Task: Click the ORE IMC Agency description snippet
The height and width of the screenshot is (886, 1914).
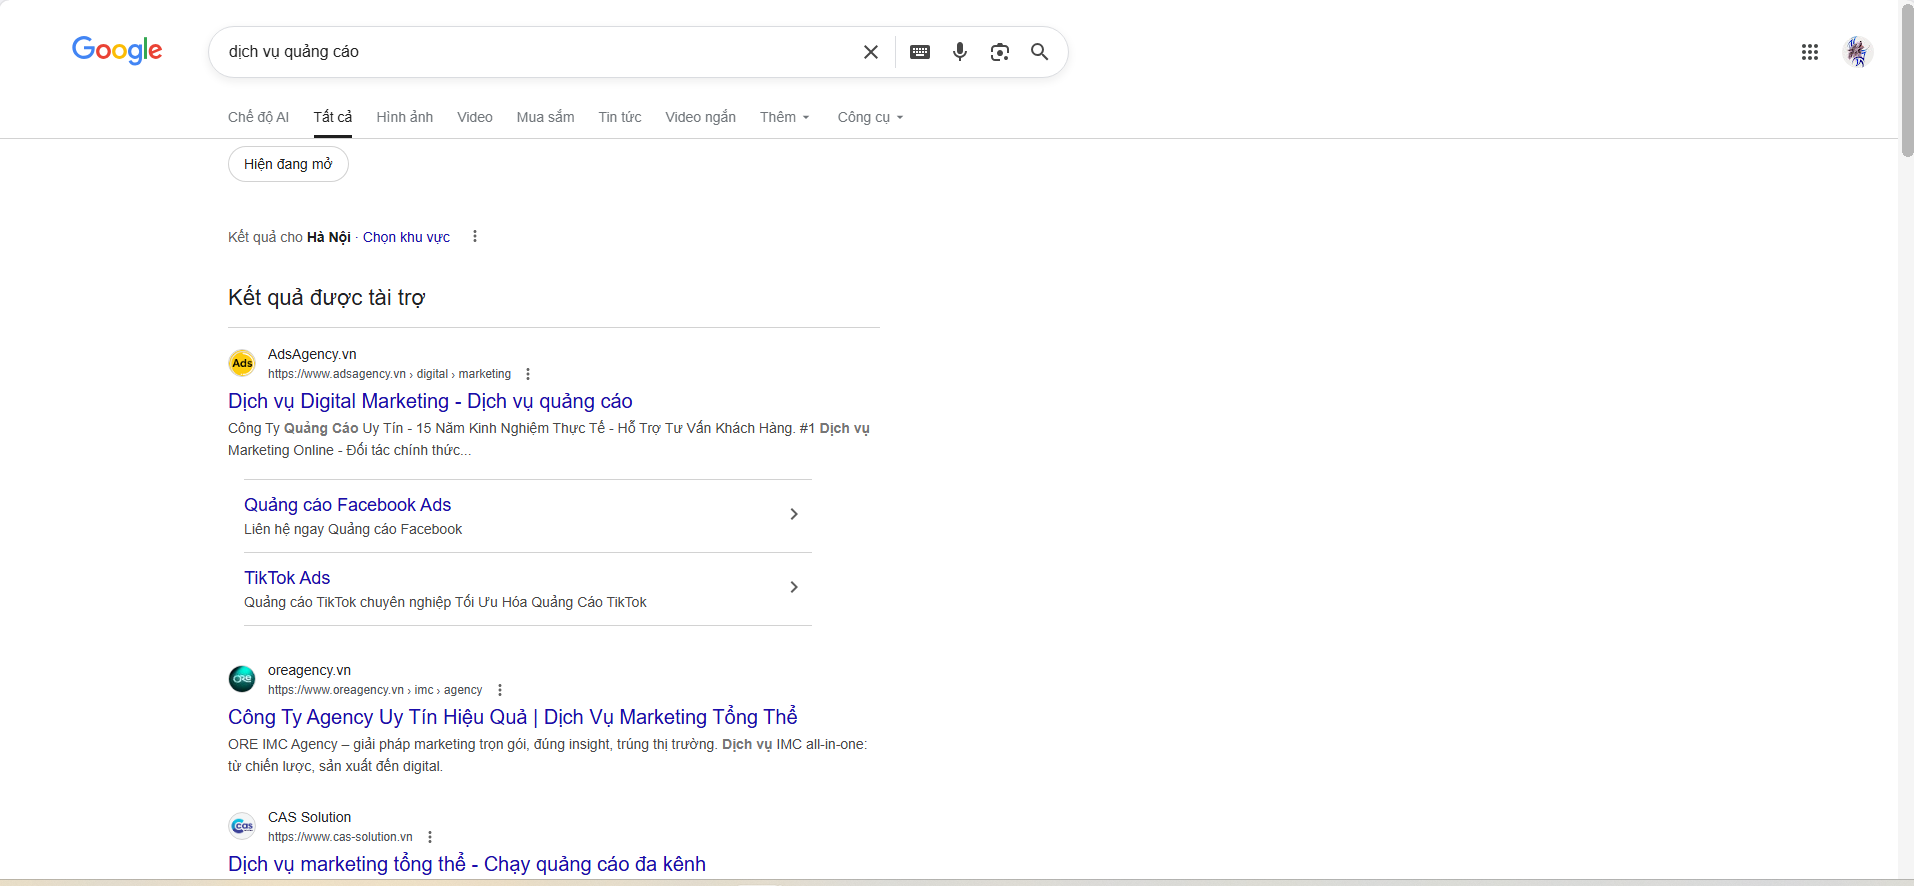Action: click(548, 755)
